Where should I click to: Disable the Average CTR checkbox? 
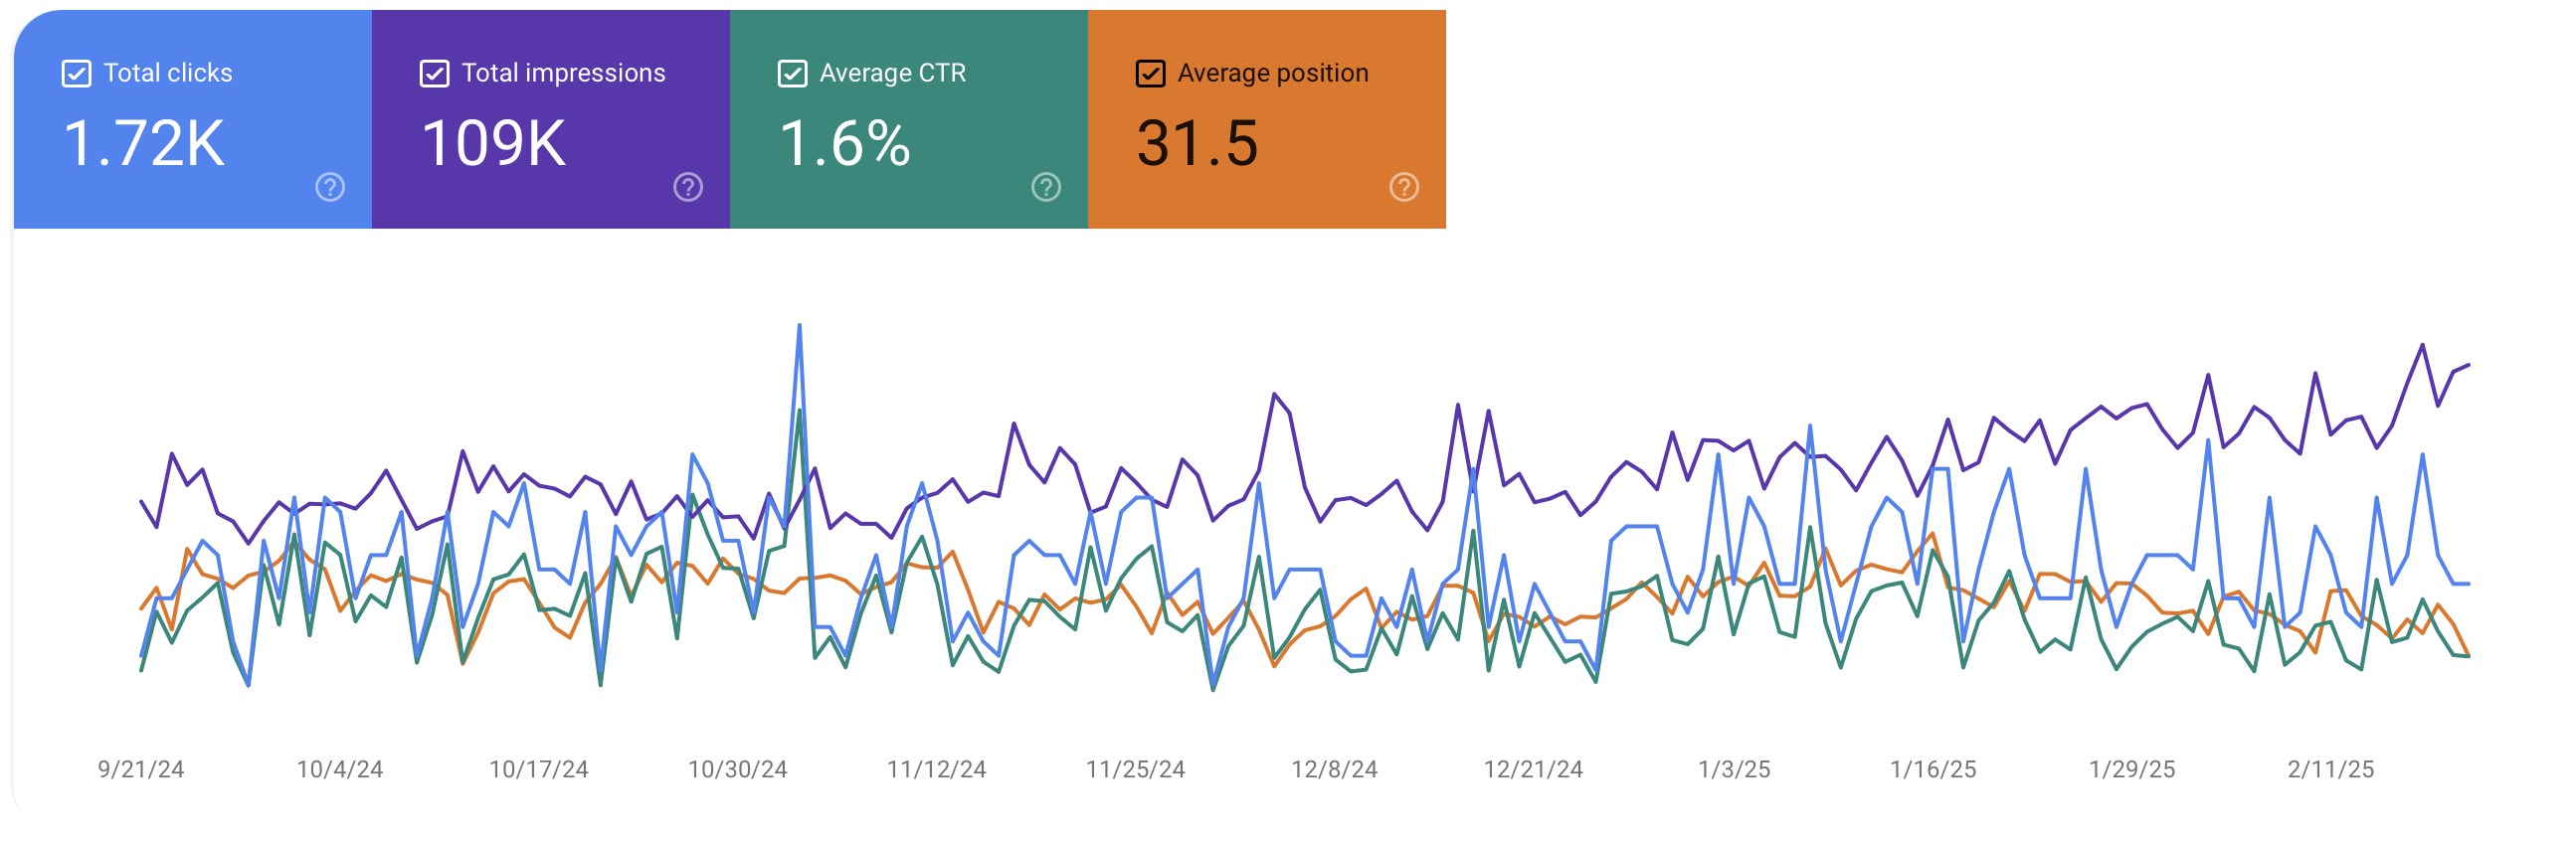point(792,74)
